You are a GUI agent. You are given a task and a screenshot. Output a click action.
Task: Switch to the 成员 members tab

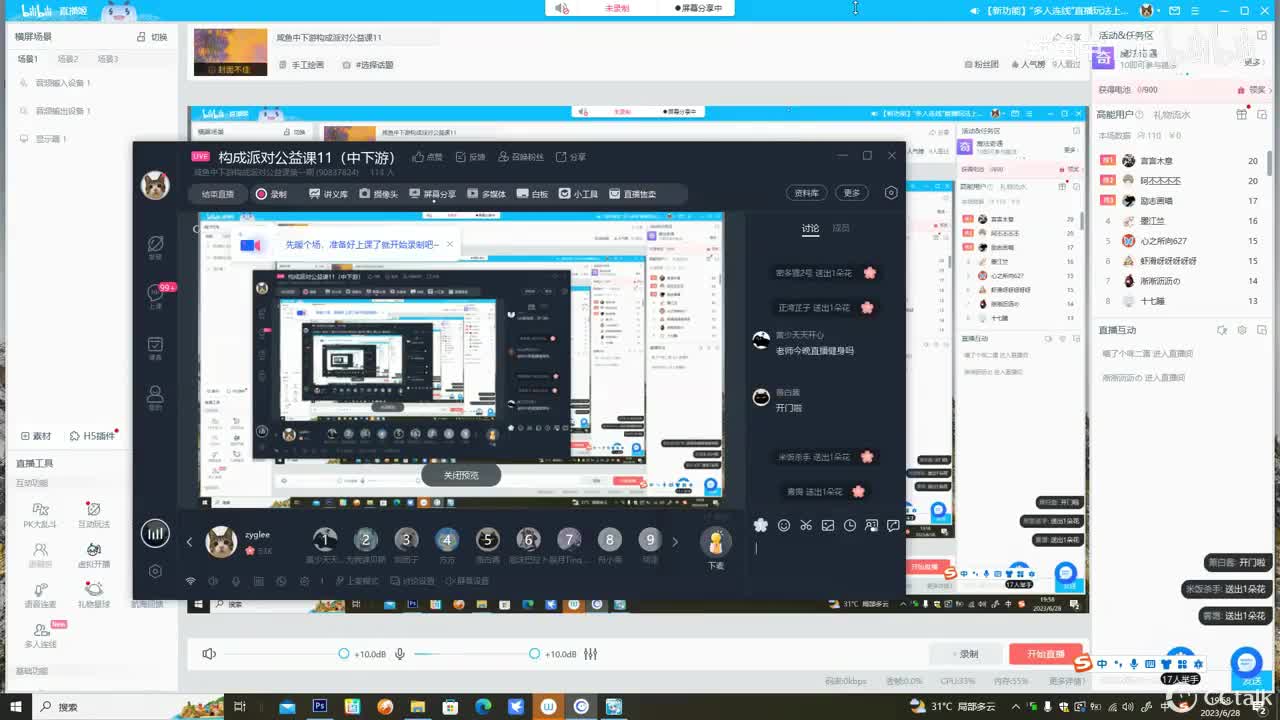(841, 228)
